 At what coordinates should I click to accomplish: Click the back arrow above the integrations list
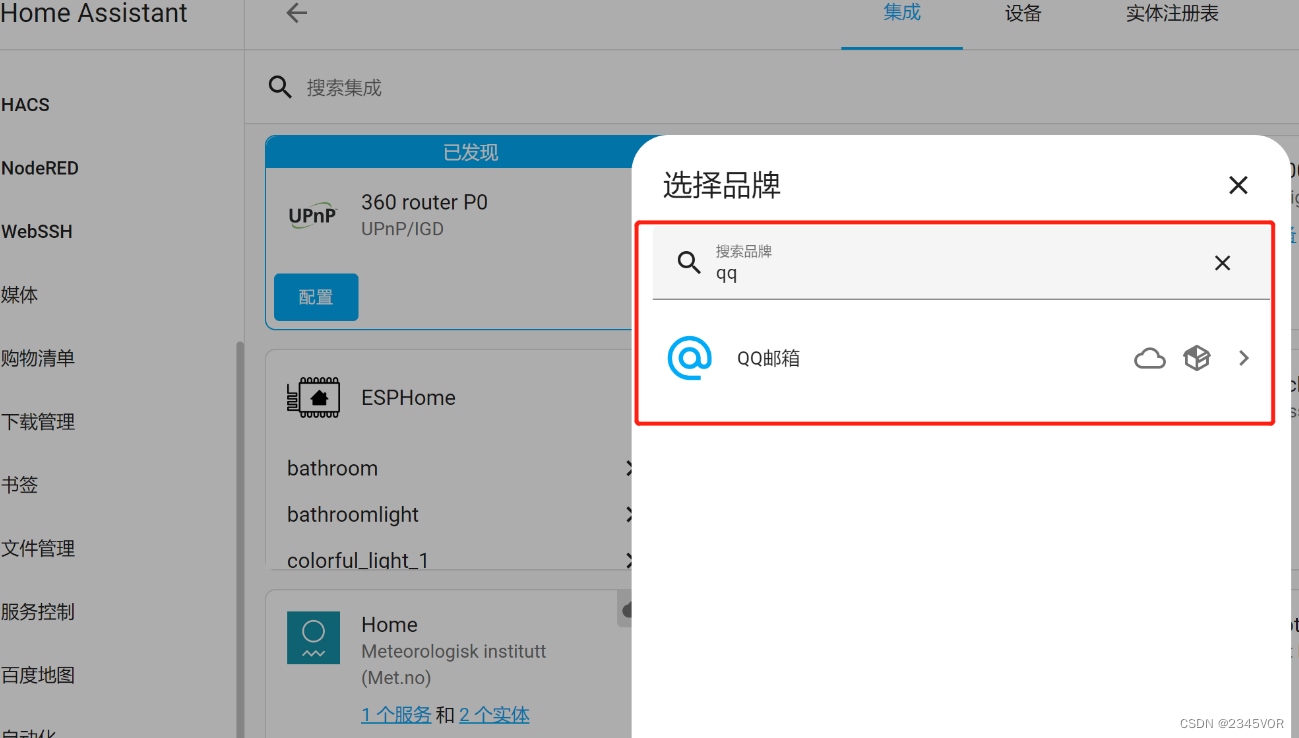coord(296,13)
